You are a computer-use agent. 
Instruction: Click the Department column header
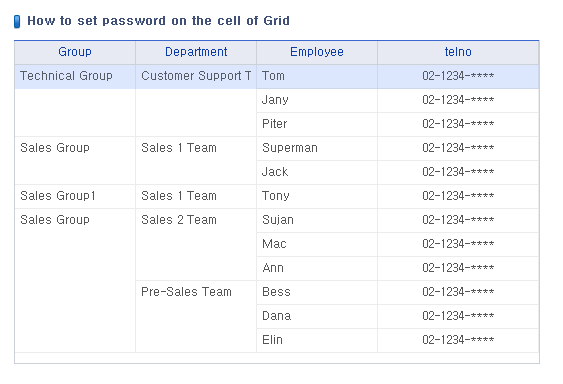pyautogui.click(x=196, y=52)
